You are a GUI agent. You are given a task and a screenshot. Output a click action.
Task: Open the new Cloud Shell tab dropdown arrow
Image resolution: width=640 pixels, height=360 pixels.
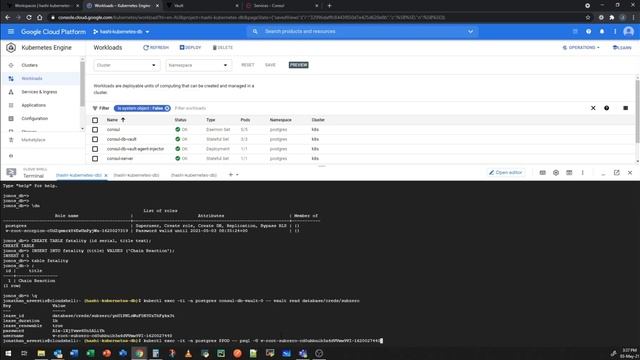(237, 175)
